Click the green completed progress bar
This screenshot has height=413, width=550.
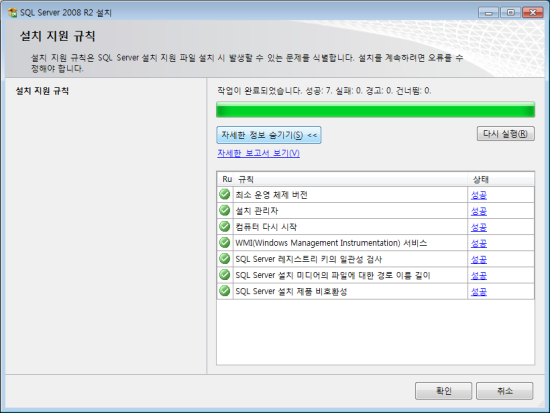click(x=375, y=110)
